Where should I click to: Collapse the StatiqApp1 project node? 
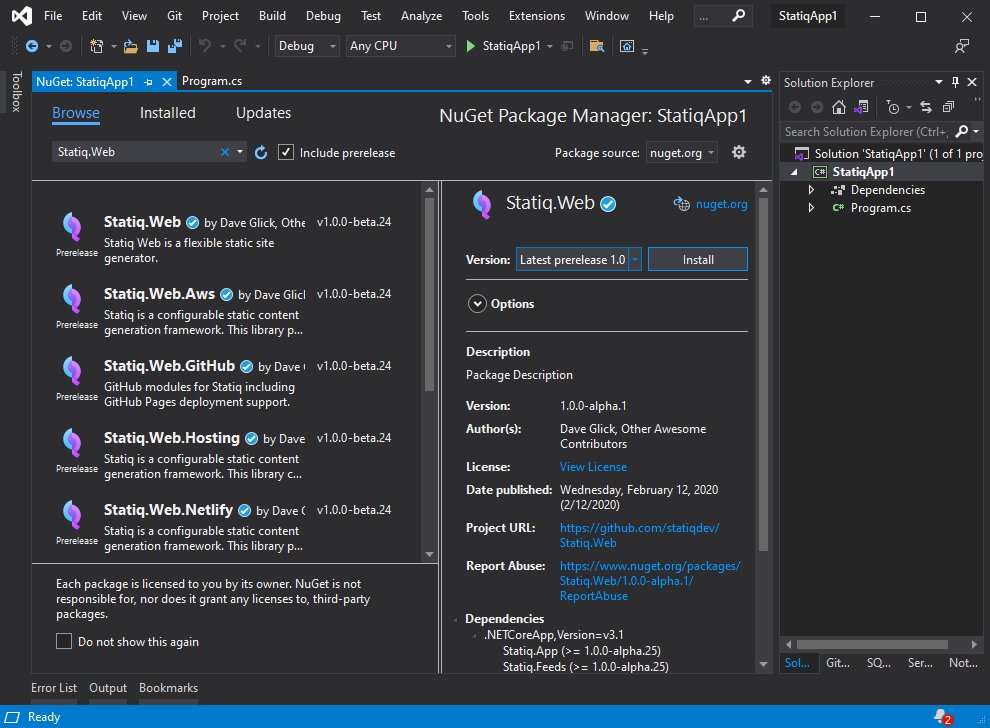tap(794, 172)
